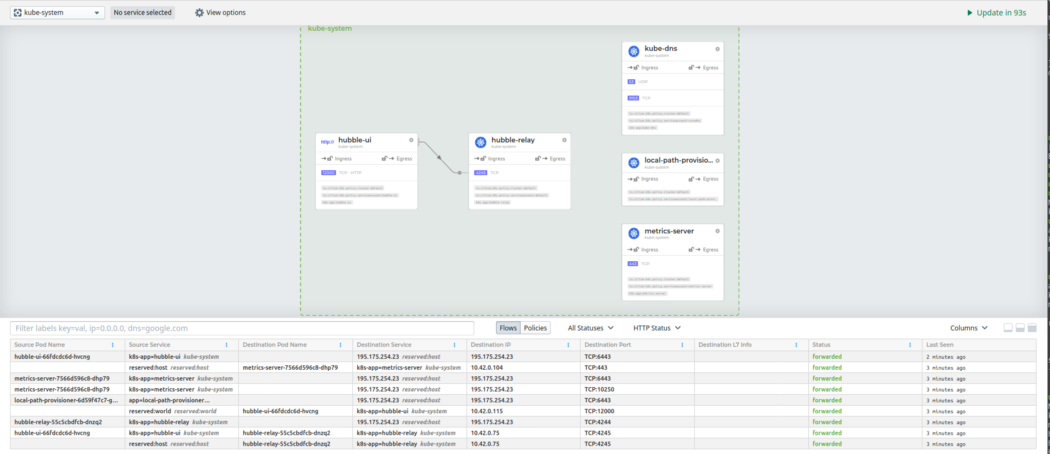Select the hubble-relay service card title
1050x454 pixels.
513,140
